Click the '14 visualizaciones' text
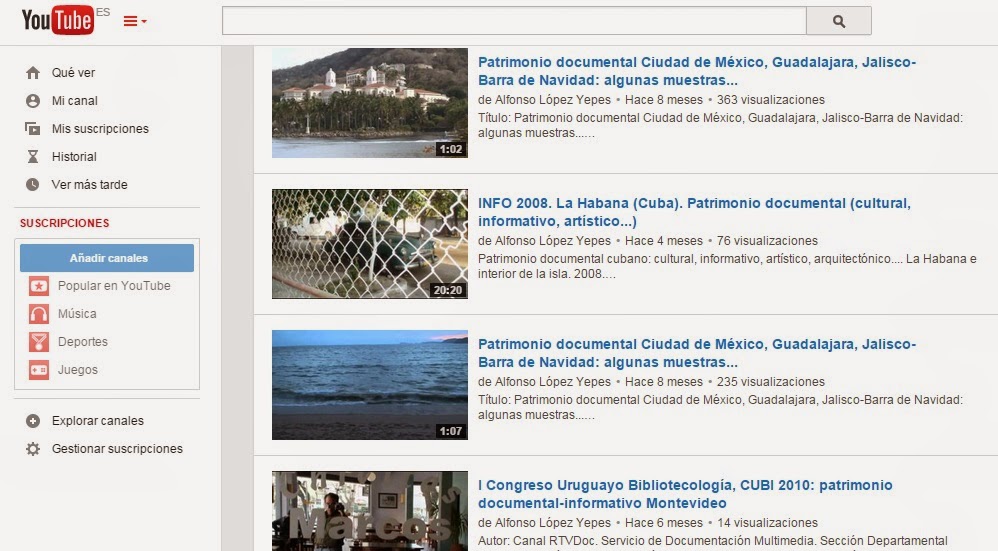 (767, 522)
